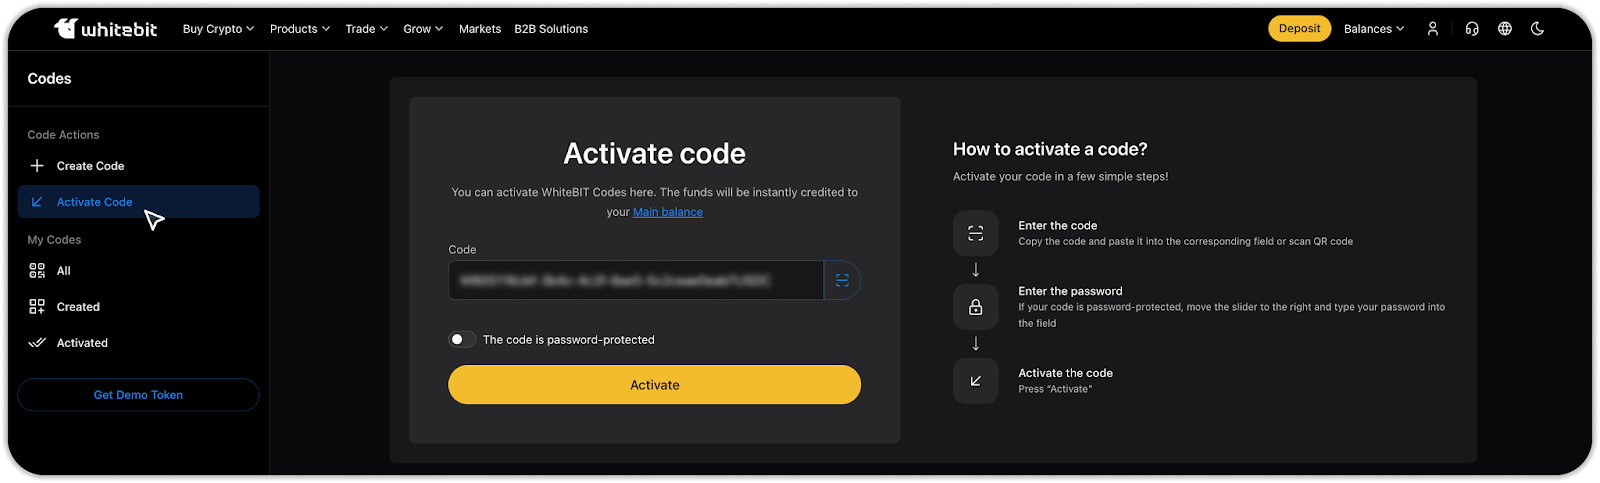Open the user profile icon
The width and height of the screenshot is (1600, 483).
[1432, 29]
